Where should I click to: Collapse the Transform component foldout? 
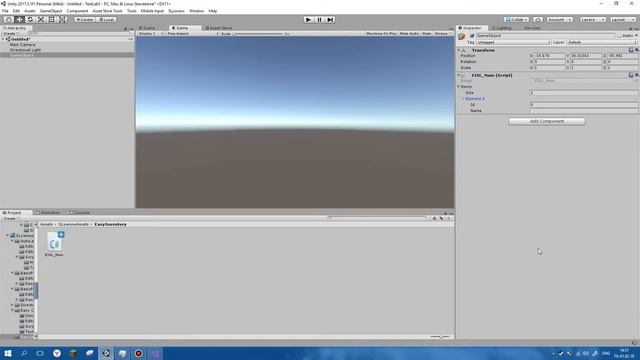pos(459,50)
